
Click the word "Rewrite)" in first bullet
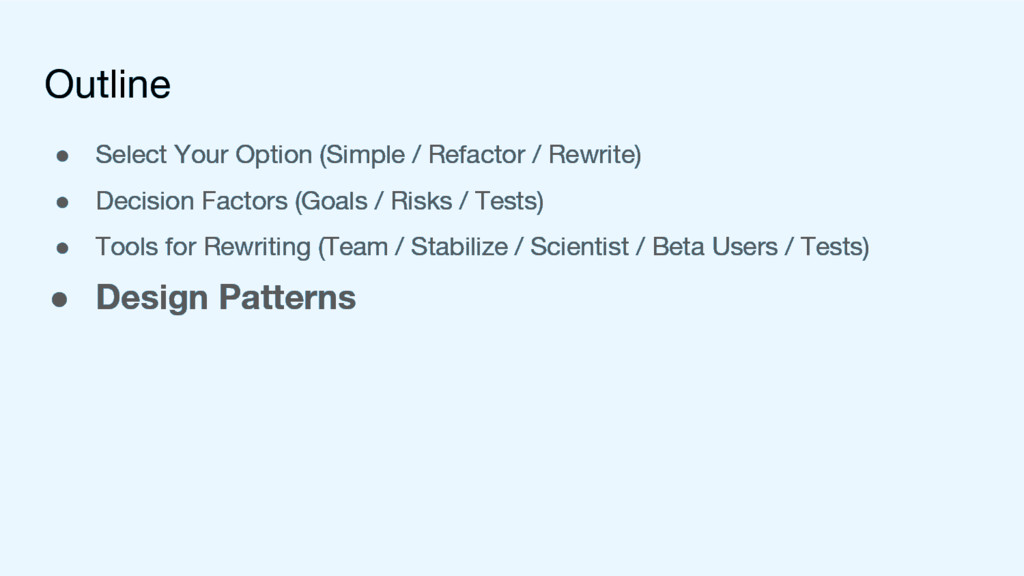pos(595,155)
